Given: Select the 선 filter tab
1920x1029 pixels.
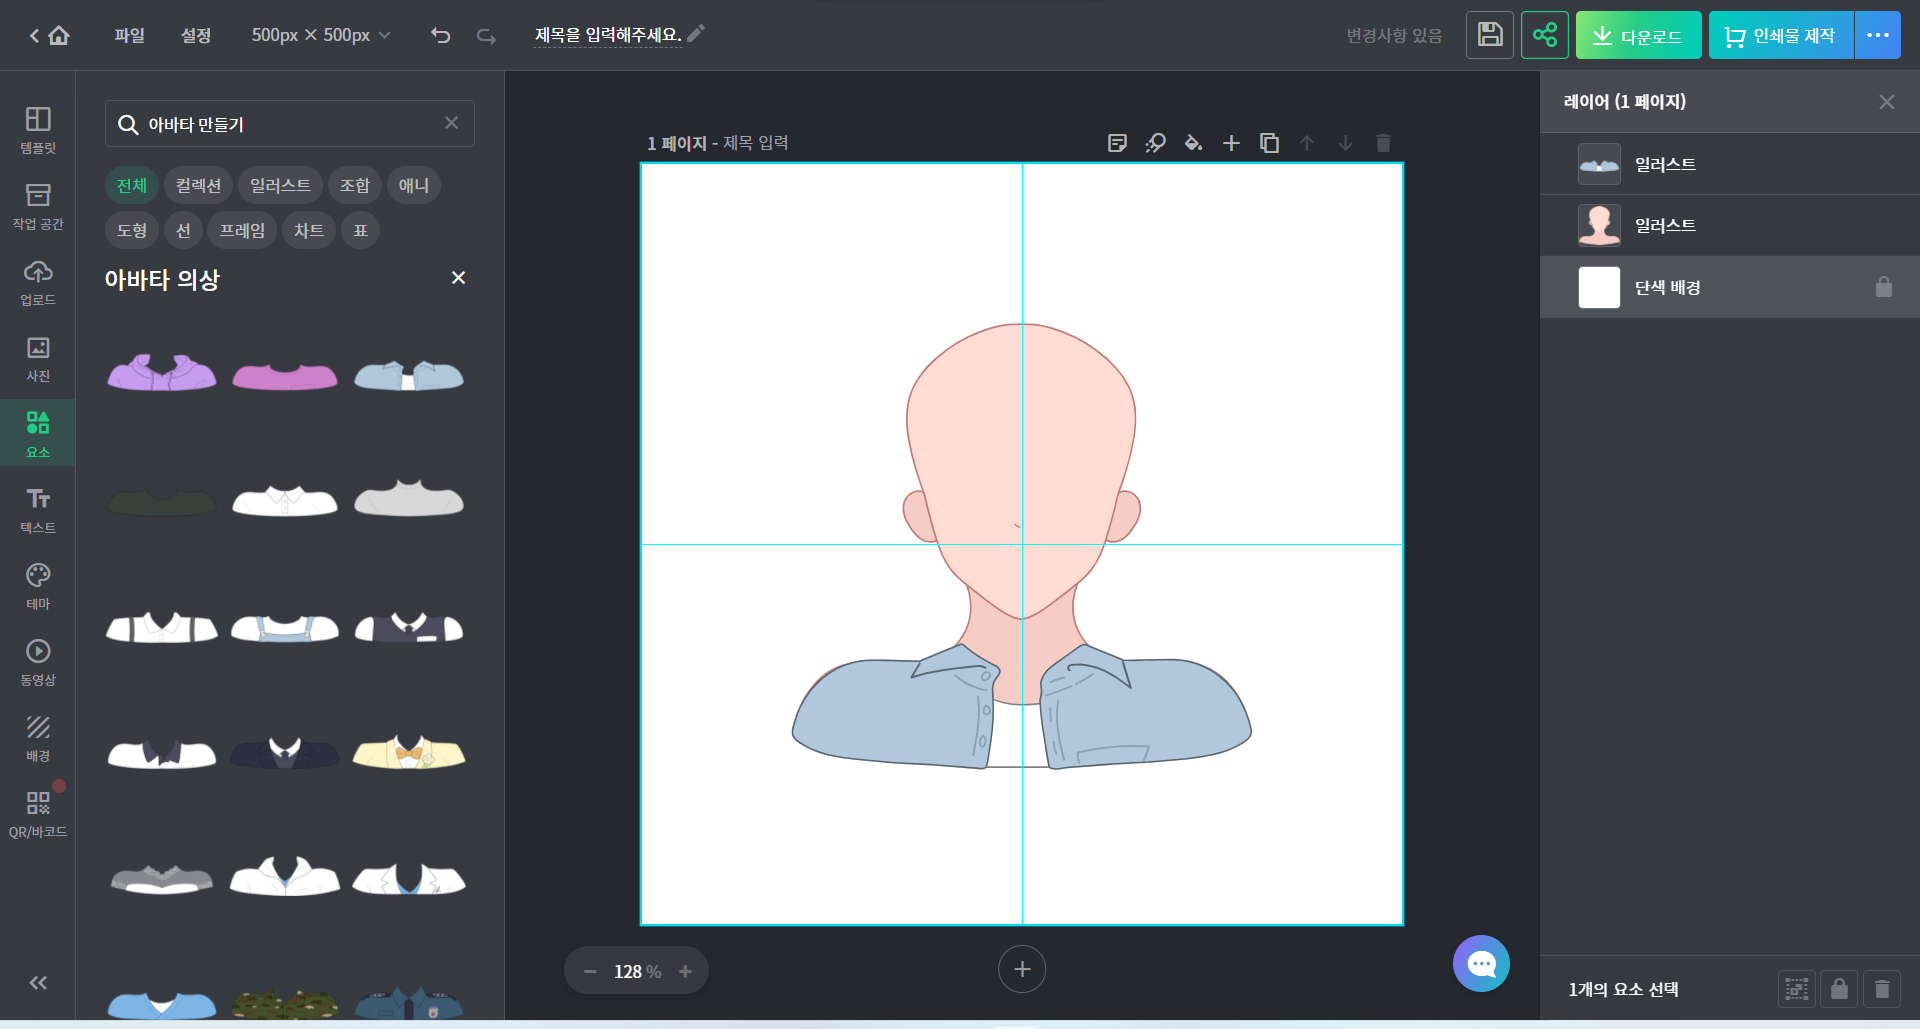Looking at the screenshot, I should (183, 230).
